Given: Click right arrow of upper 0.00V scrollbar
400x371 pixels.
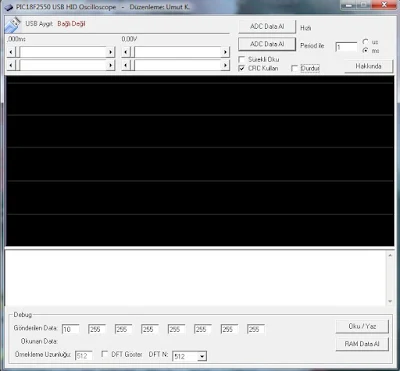Looking at the screenshot, I should [x=225, y=52].
